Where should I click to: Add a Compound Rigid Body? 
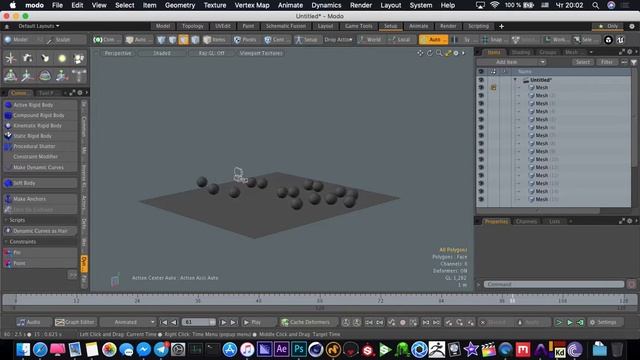coord(40,115)
